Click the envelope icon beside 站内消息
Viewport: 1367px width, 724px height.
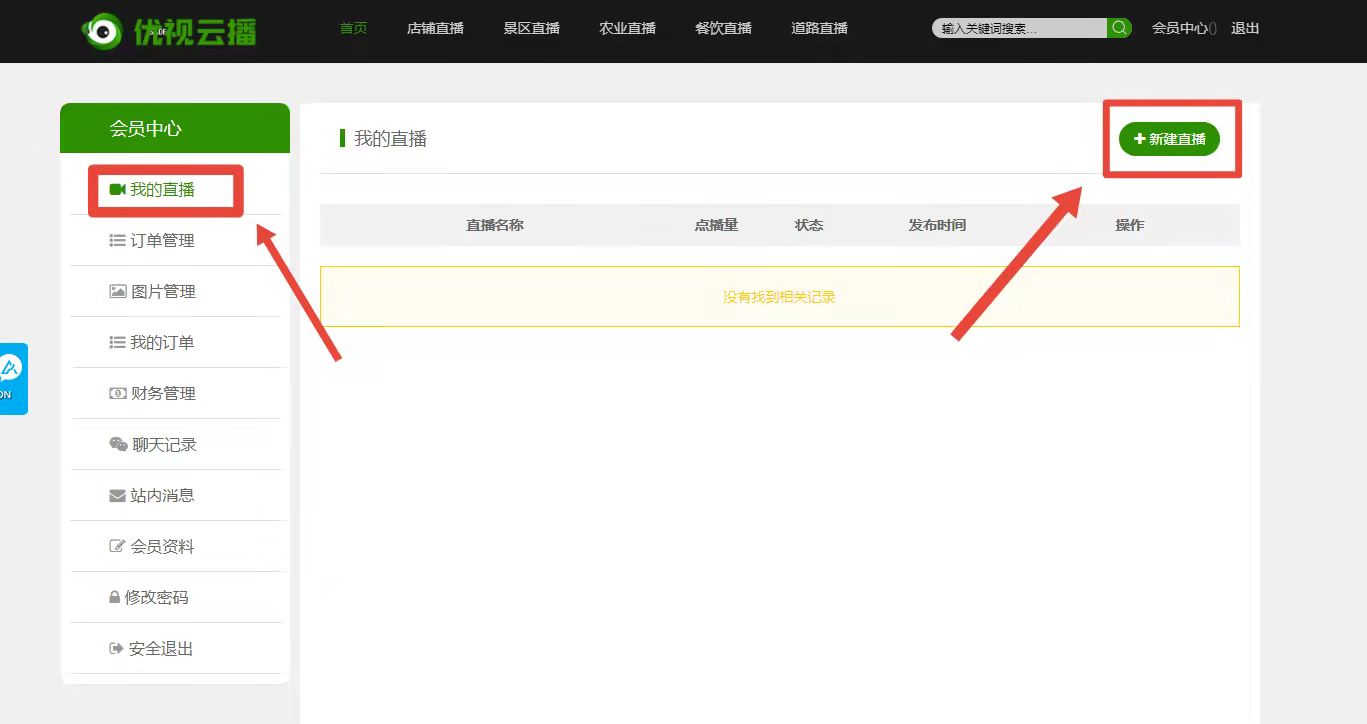(x=117, y=495)
